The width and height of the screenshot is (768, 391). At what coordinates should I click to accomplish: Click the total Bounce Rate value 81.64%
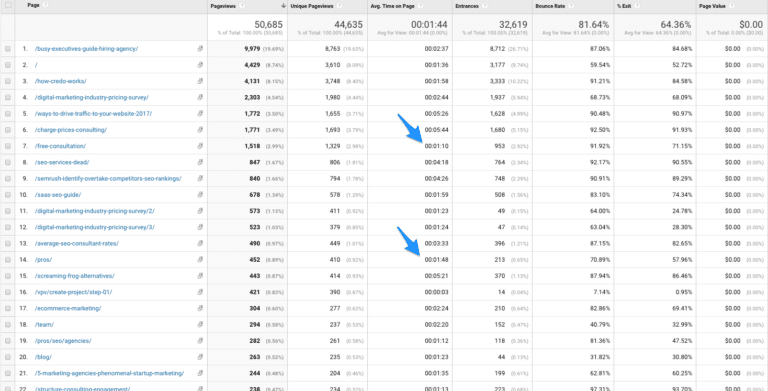click(x=593, y=24)
